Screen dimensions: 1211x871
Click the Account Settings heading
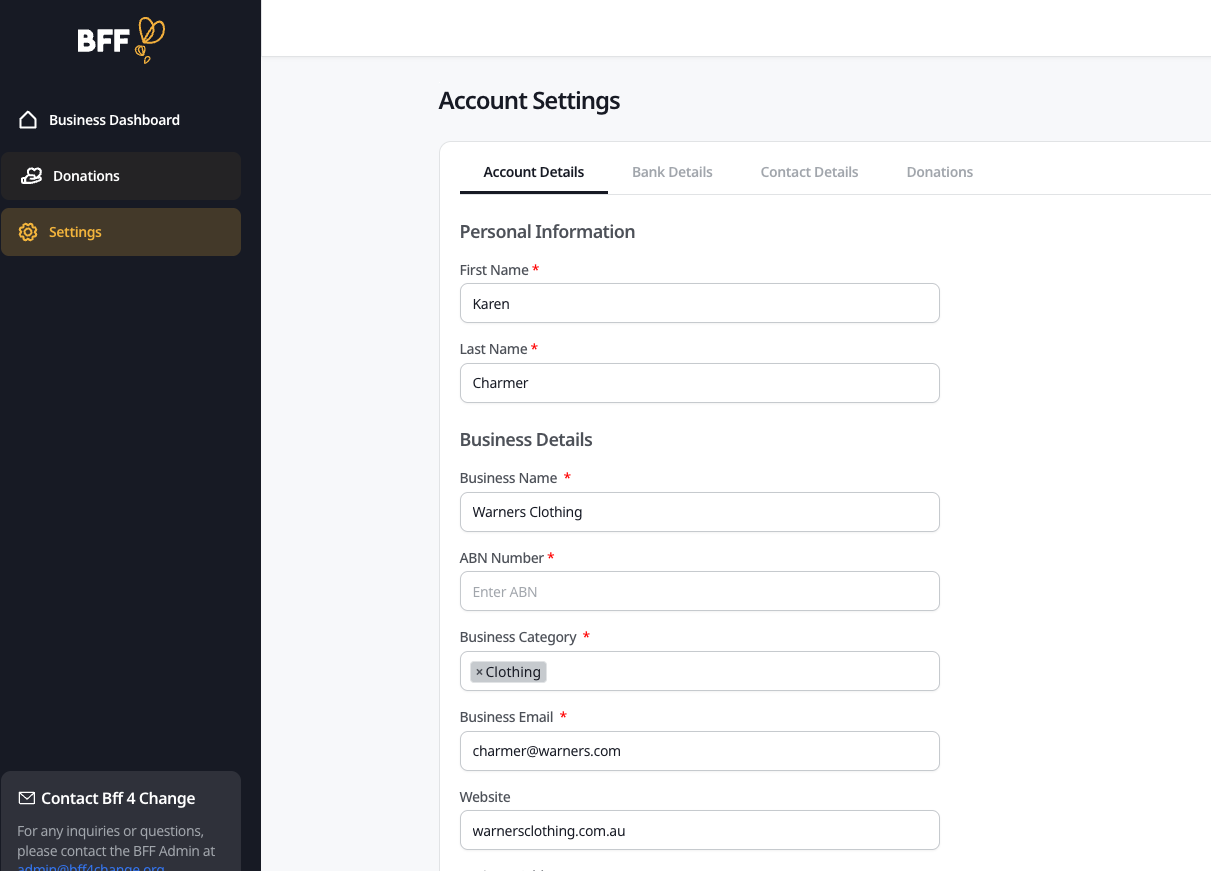pyautogui.click(x=529, y=101)
